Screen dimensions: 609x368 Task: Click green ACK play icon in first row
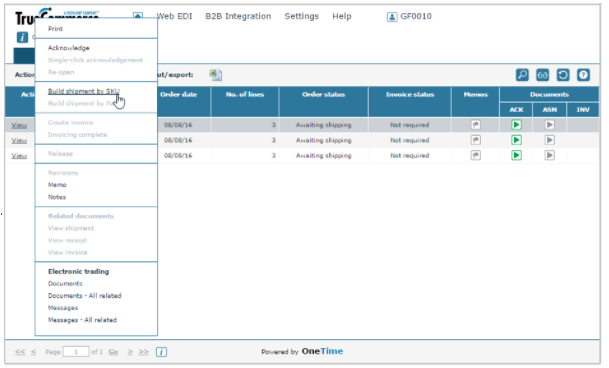coord(516,125)
